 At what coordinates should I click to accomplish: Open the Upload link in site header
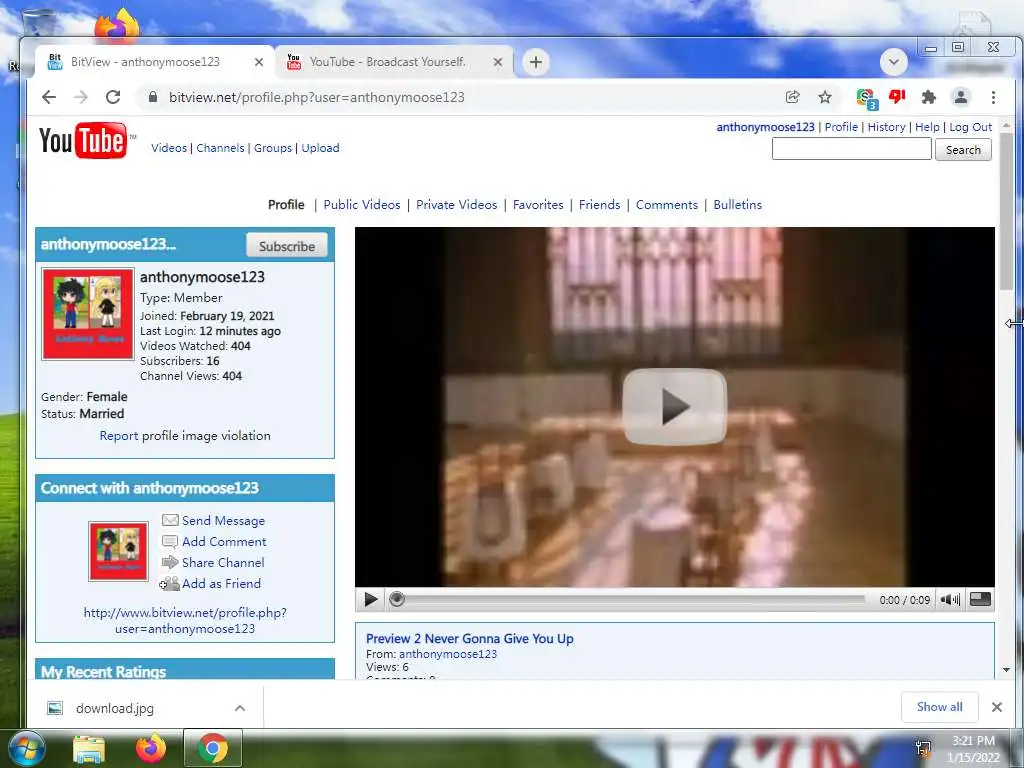pos(320,148)
